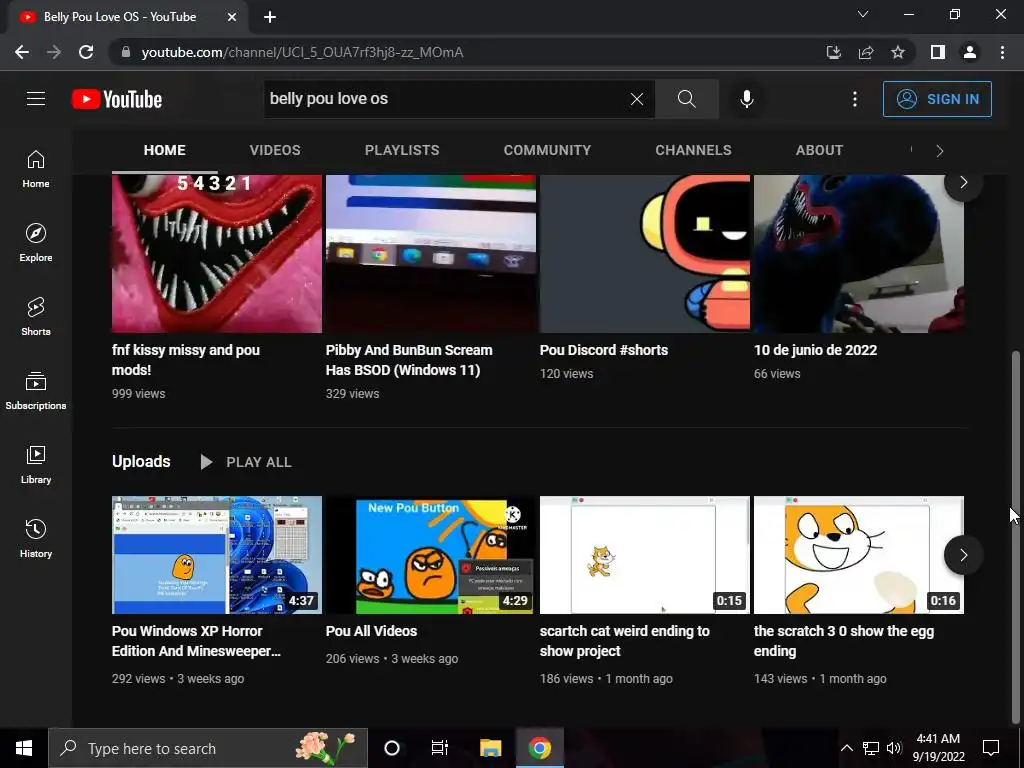This screenshot has height=768, width=1024.
Task: Open video title 'fnf kissy missy and pou mods!'
Action: click(185, 360)
